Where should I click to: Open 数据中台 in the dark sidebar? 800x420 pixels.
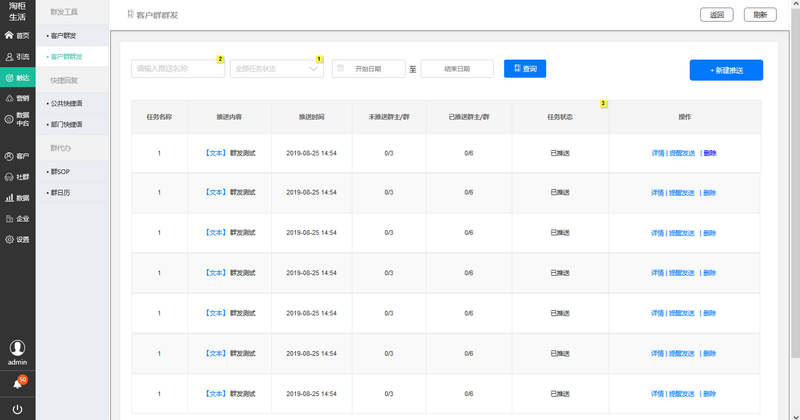(x=17, y=119)
